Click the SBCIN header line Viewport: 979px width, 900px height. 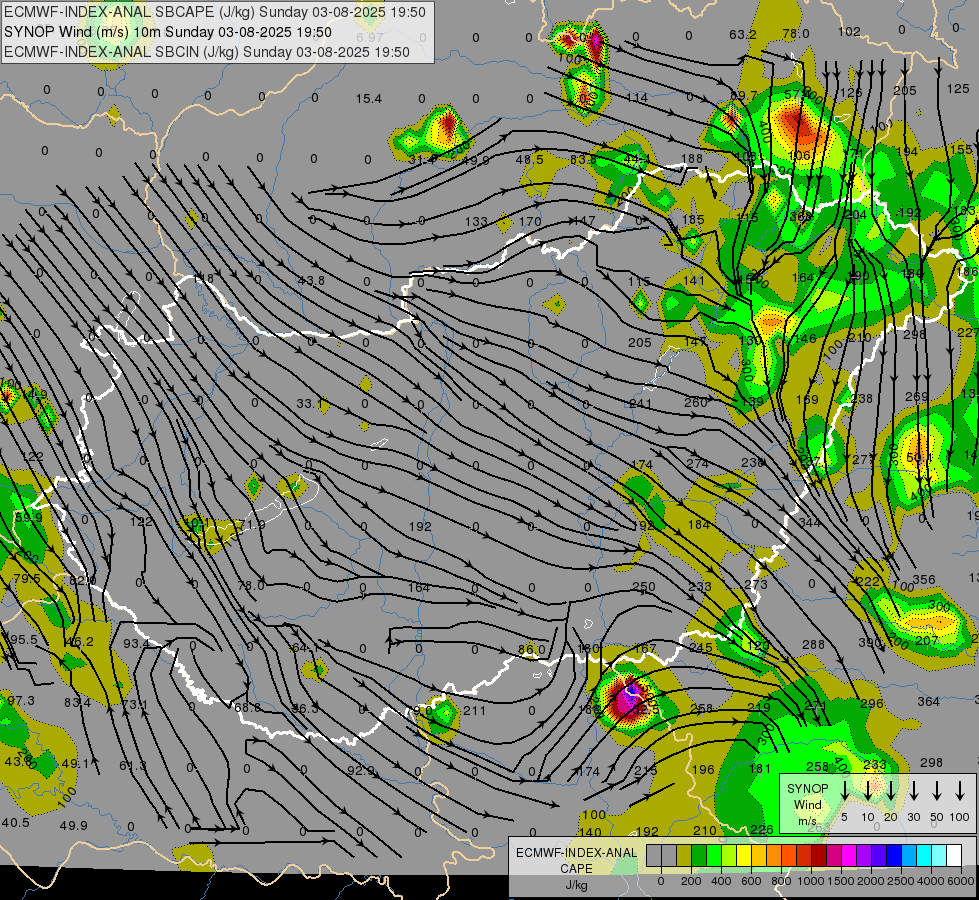click(207, 52)
